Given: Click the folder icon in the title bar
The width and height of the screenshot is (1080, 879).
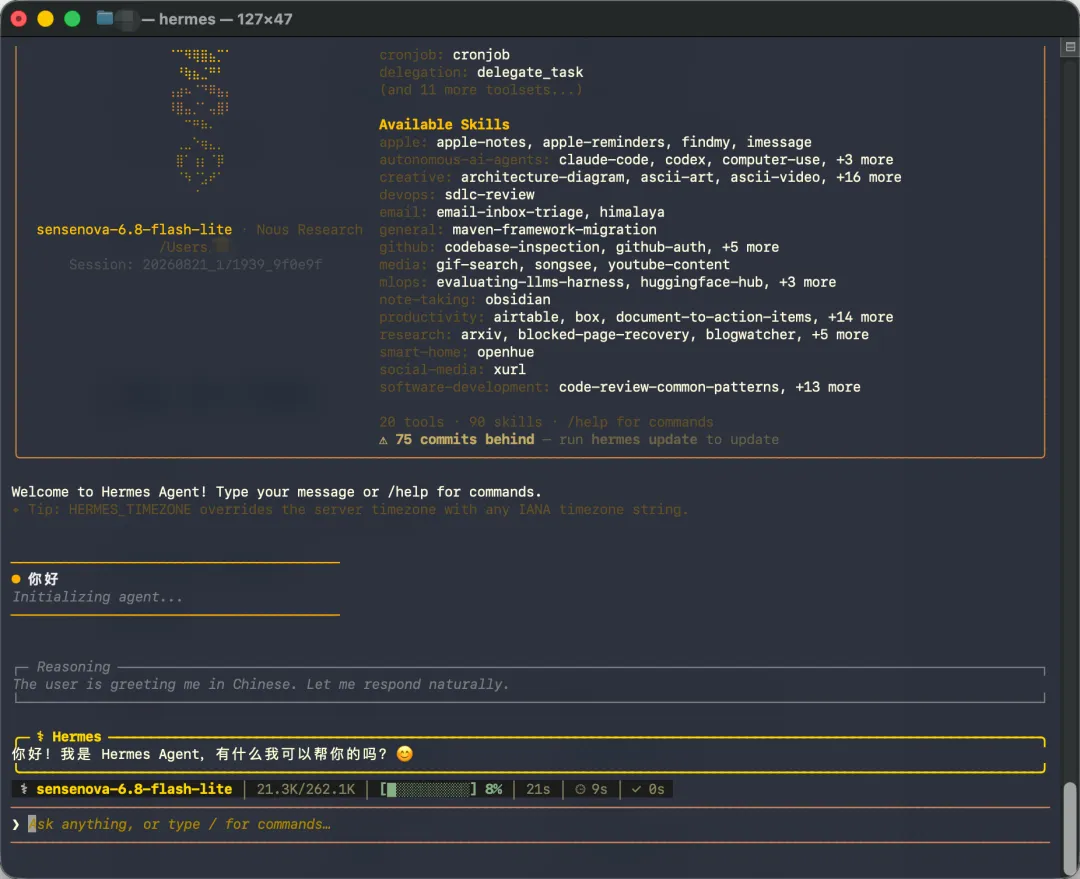Looking at the screenshot, I should (x=105, y=18).
